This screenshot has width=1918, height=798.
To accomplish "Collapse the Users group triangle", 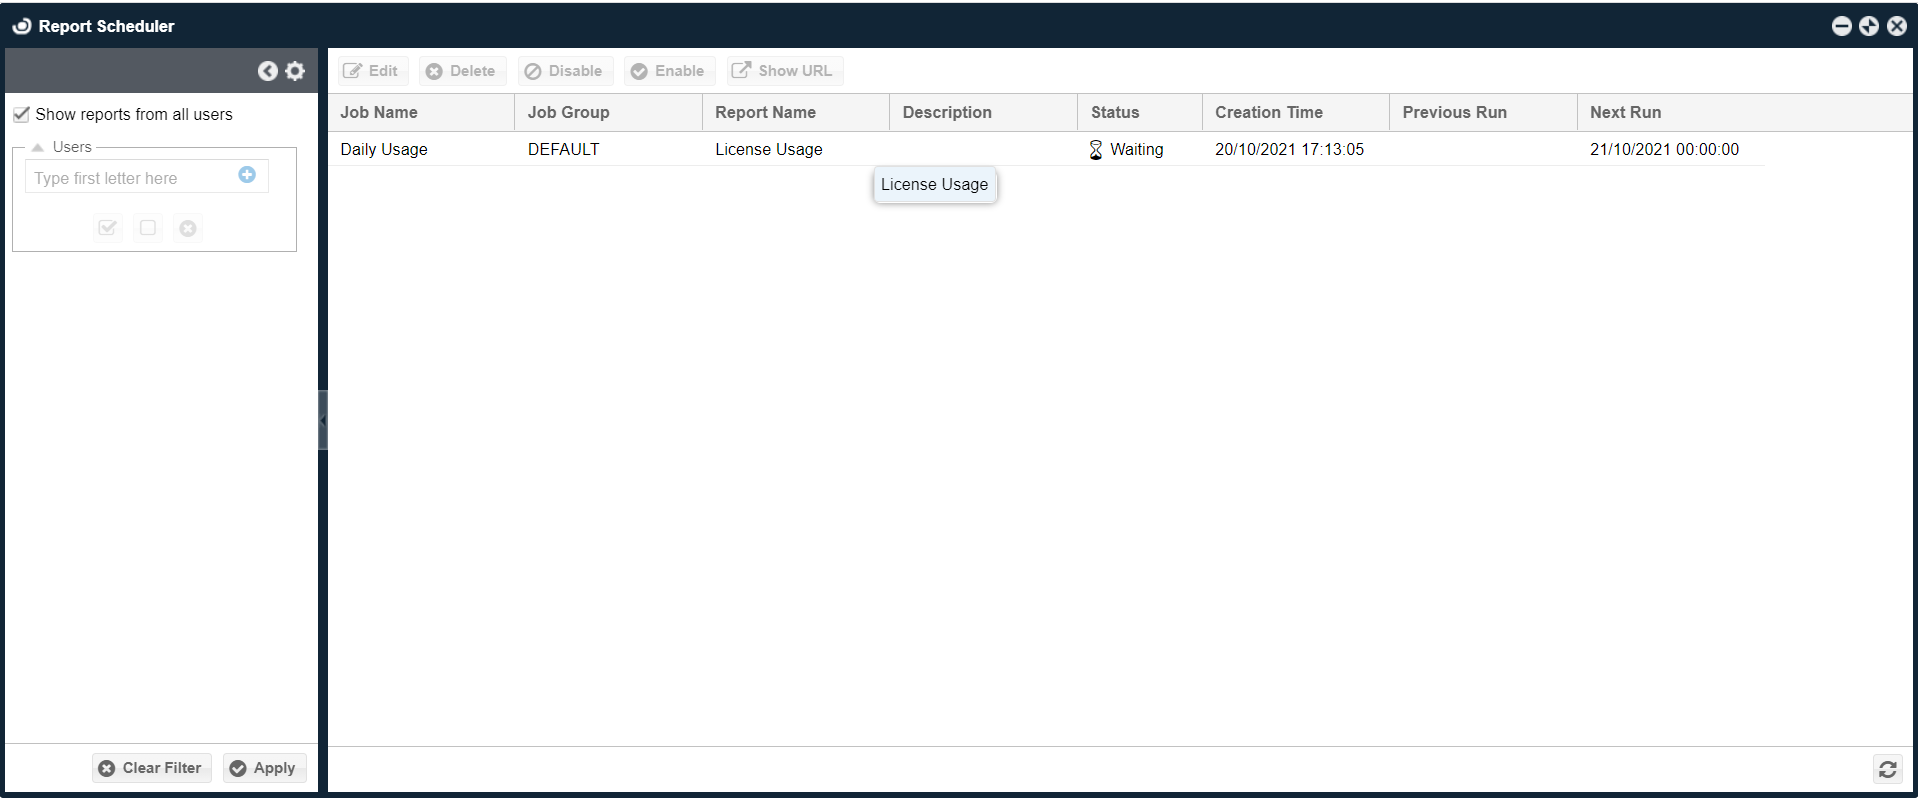I will pos(38,147).
